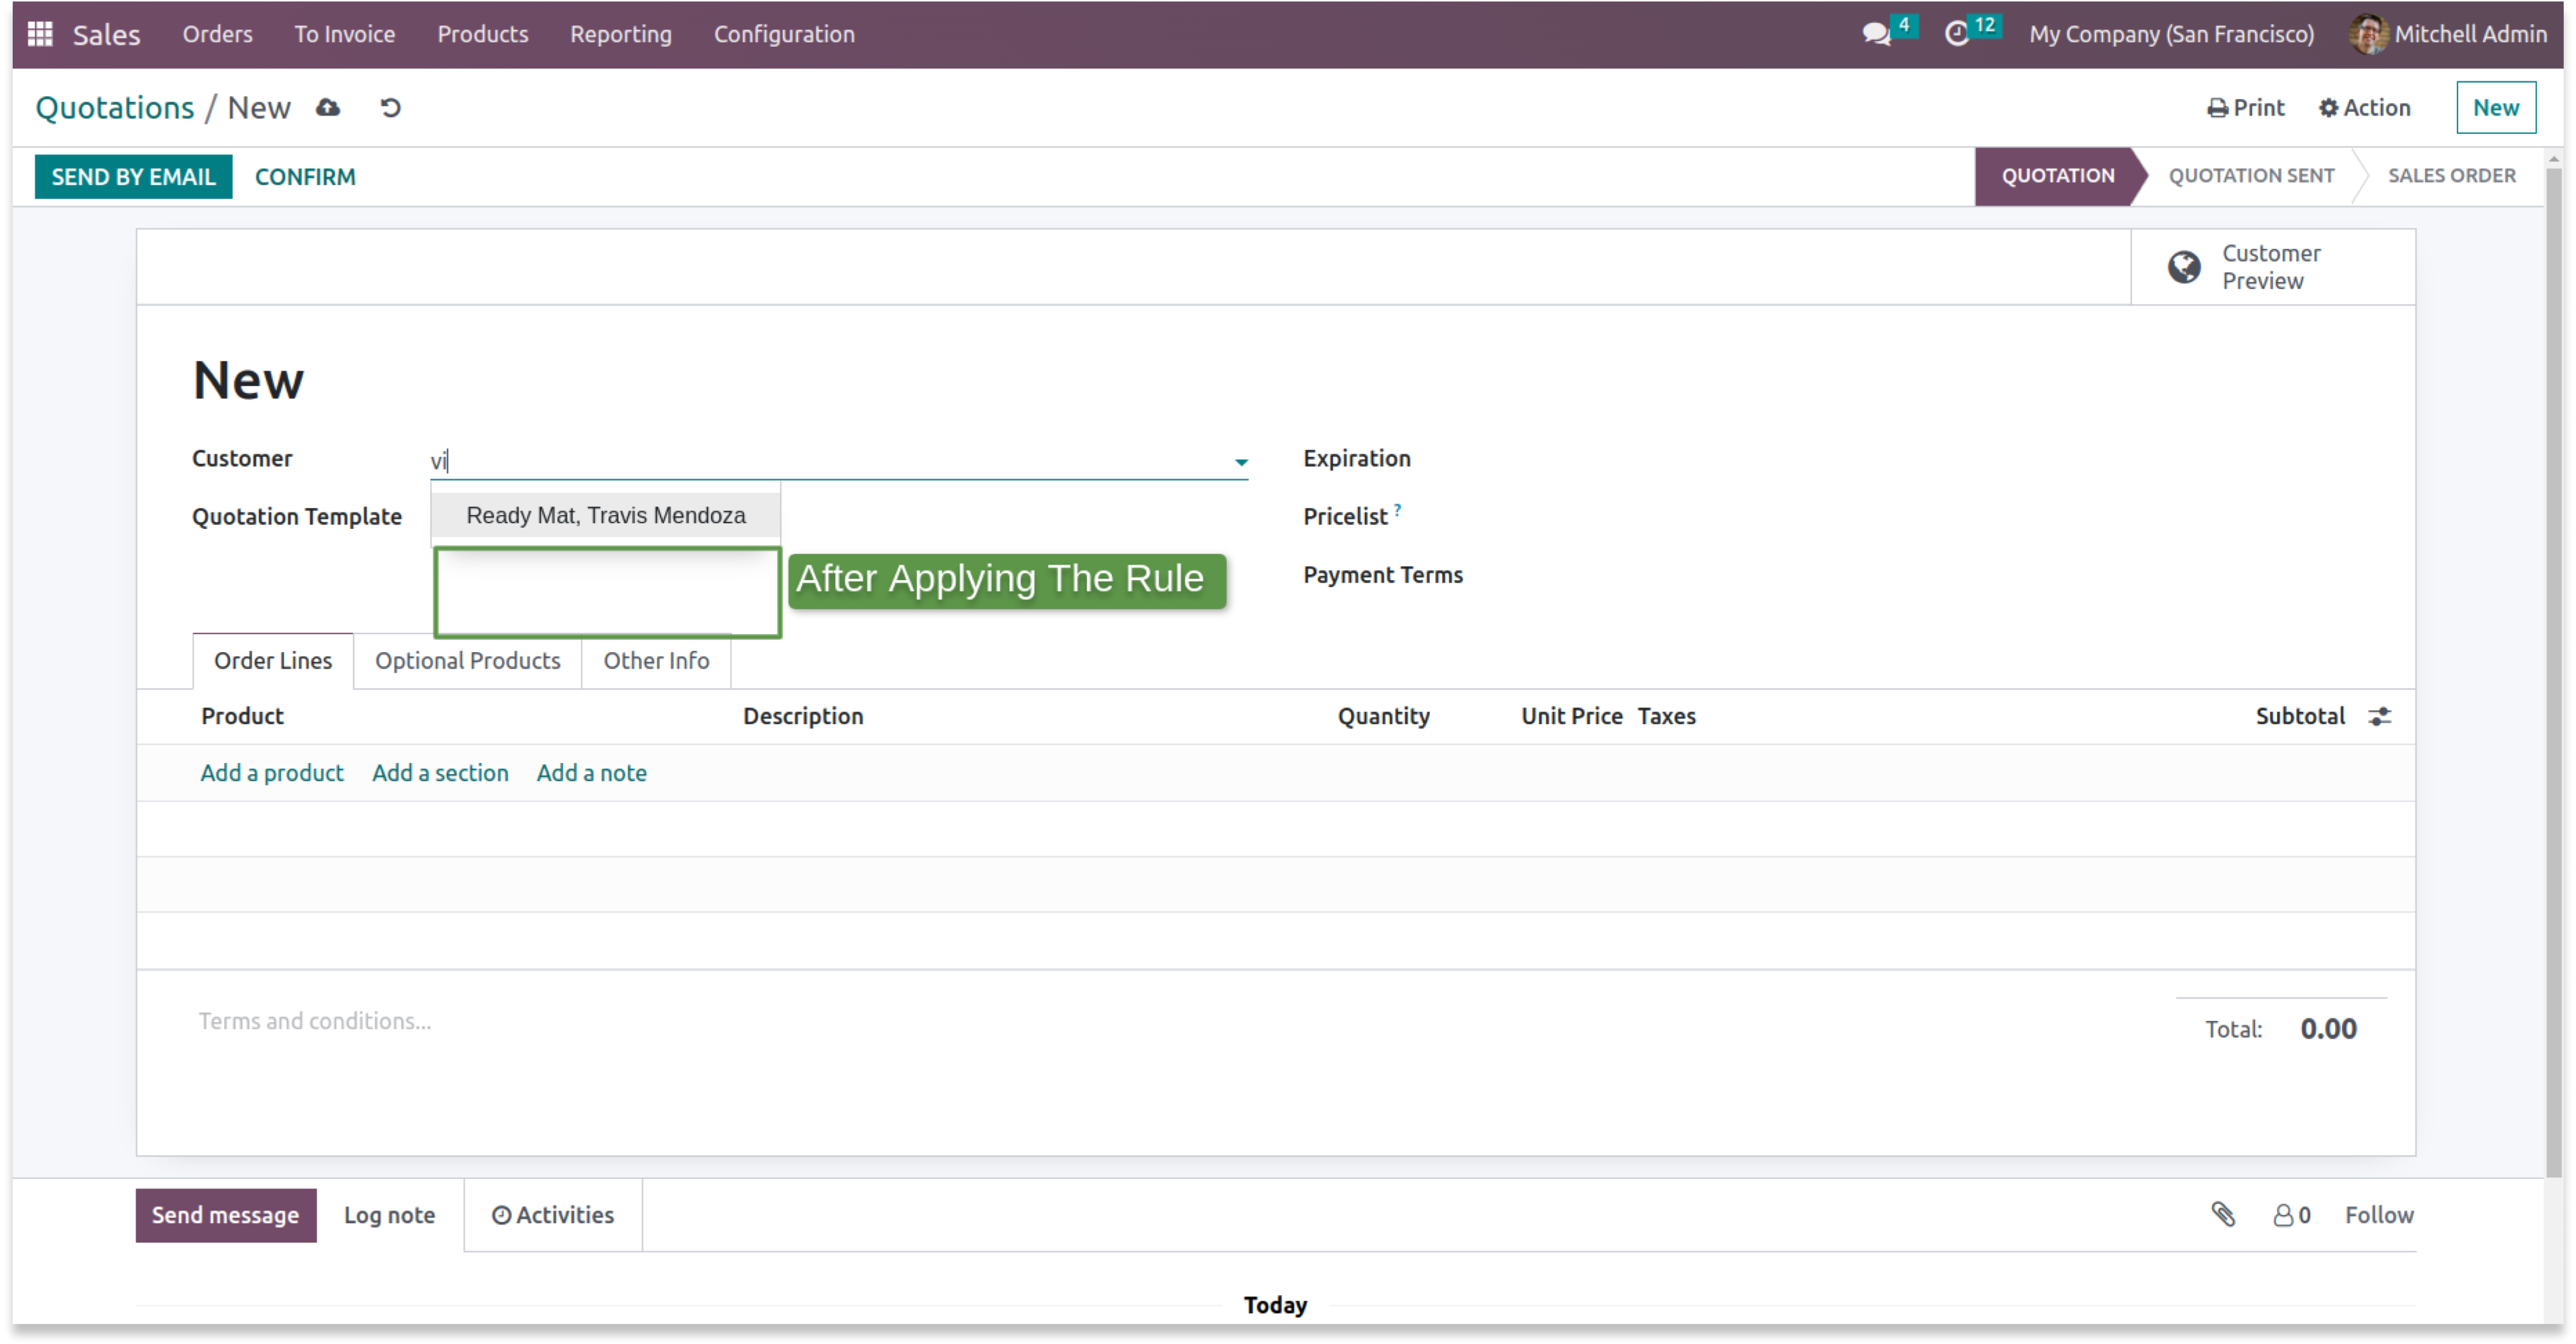Click the Customer Preview globe icon

(2183, 267)
